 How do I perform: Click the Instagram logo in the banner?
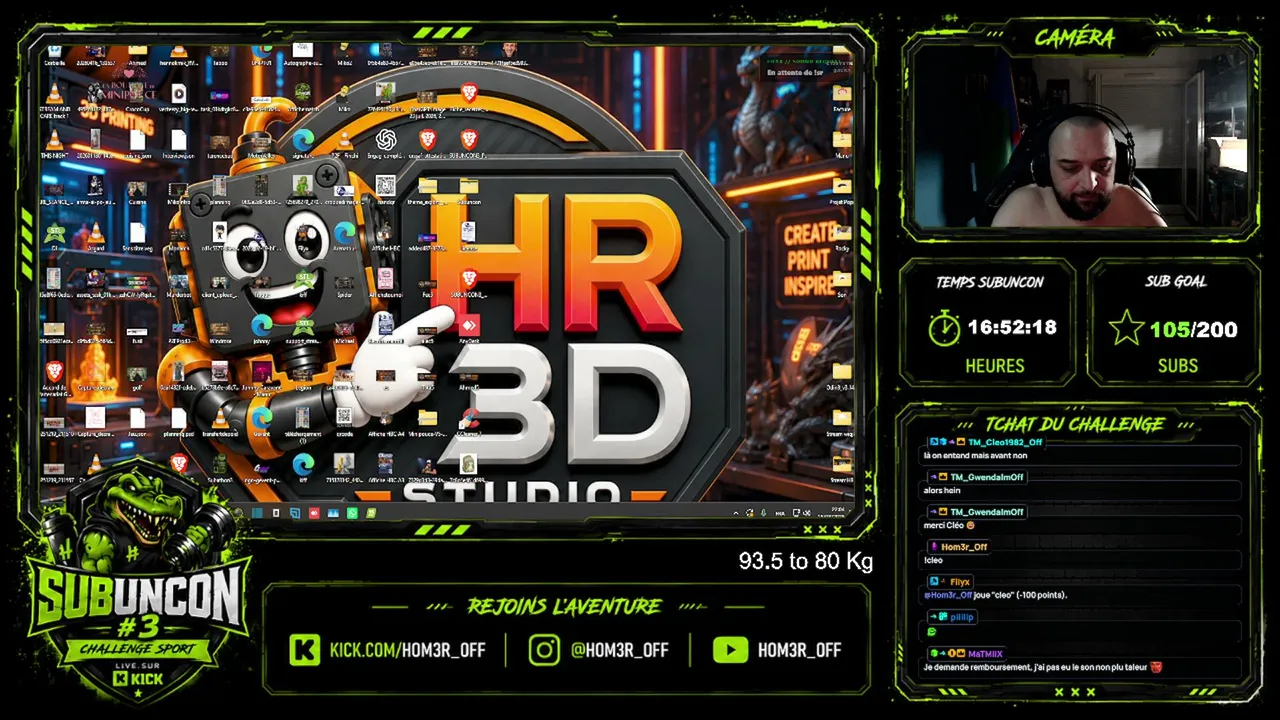pyautogui.click(x=544, y=649)
